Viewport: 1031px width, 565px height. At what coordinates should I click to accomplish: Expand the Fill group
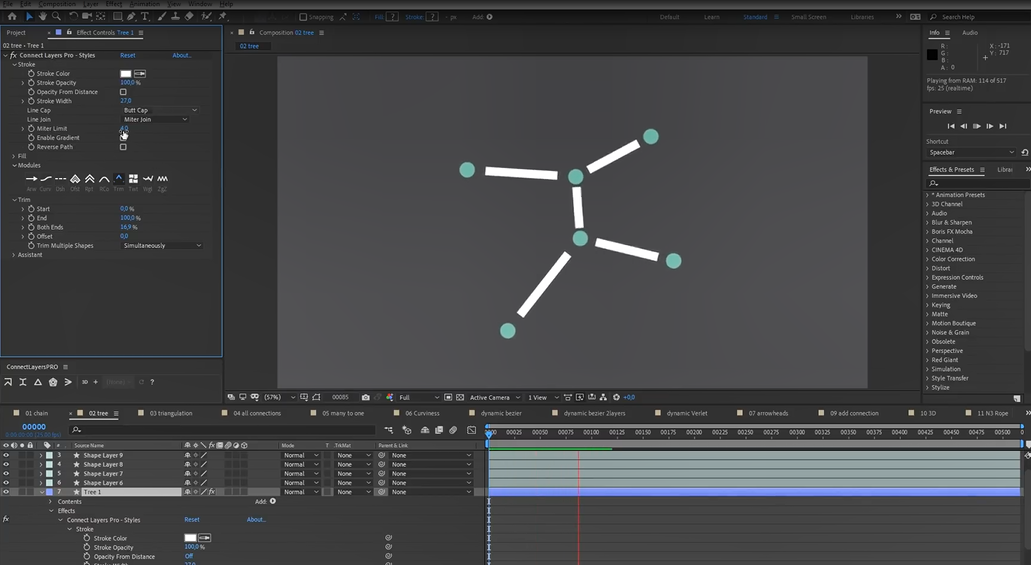pos(14,157)
